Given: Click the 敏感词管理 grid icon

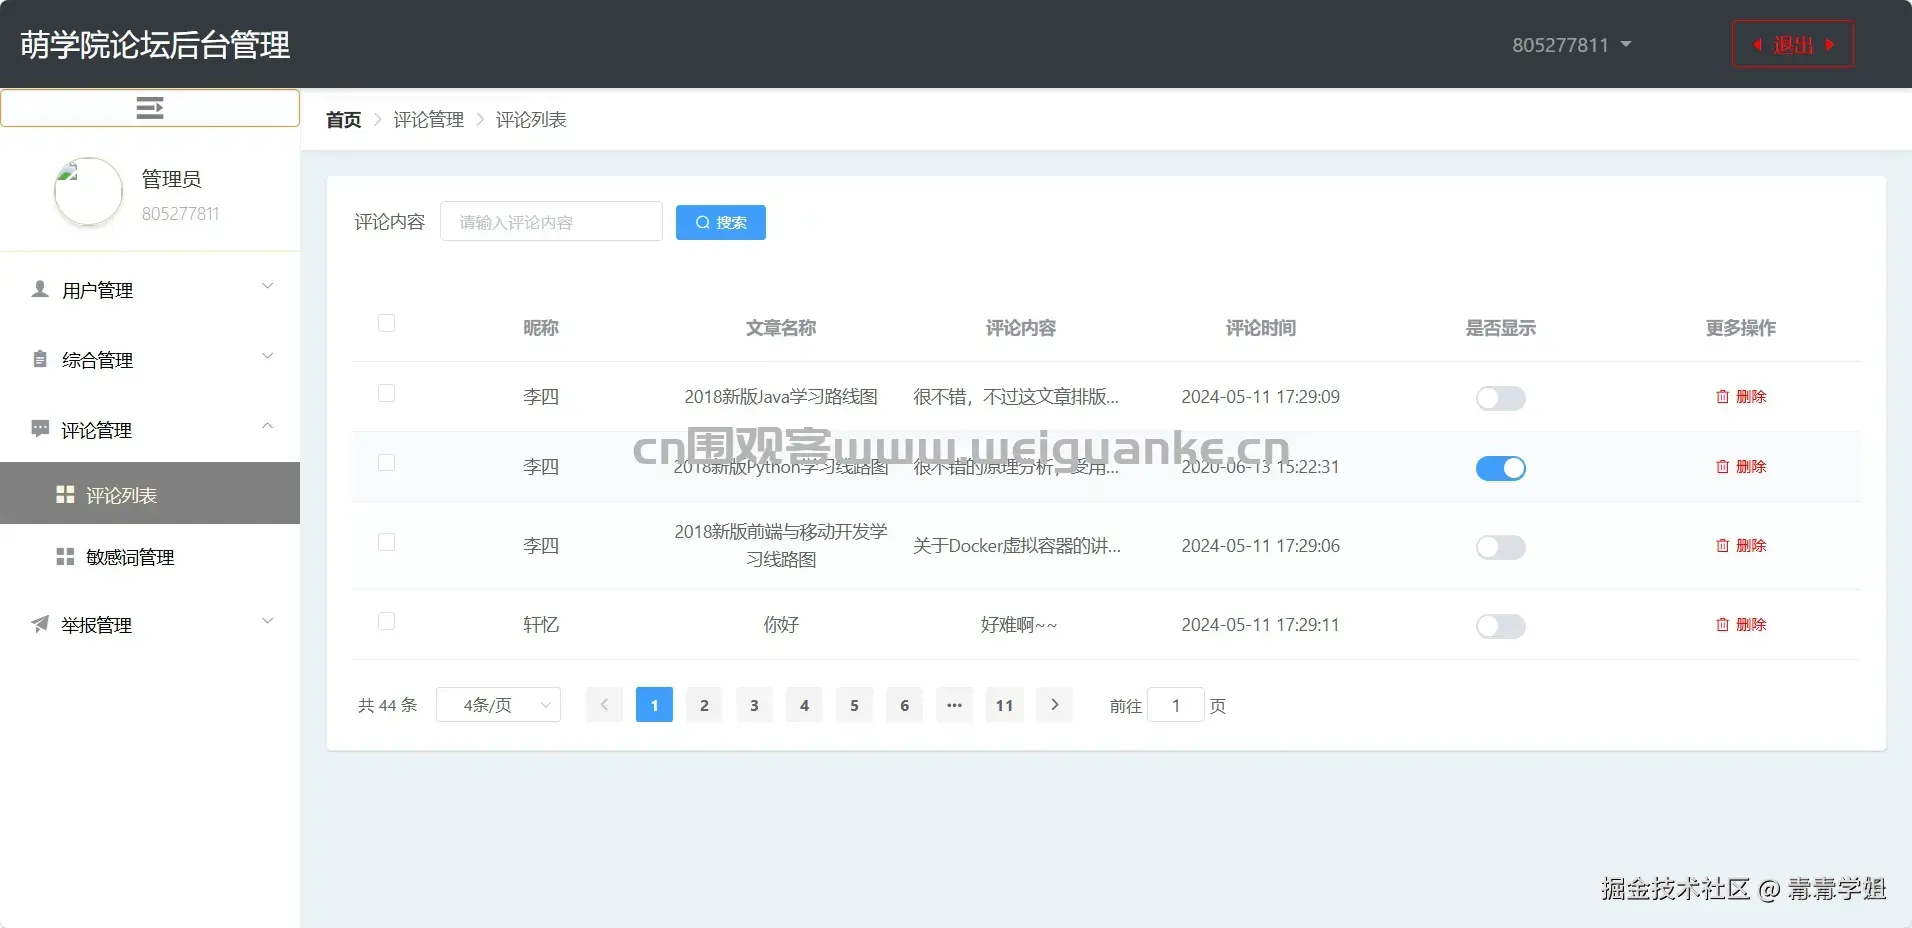Looking at the screenshot, I should [65, 556].
